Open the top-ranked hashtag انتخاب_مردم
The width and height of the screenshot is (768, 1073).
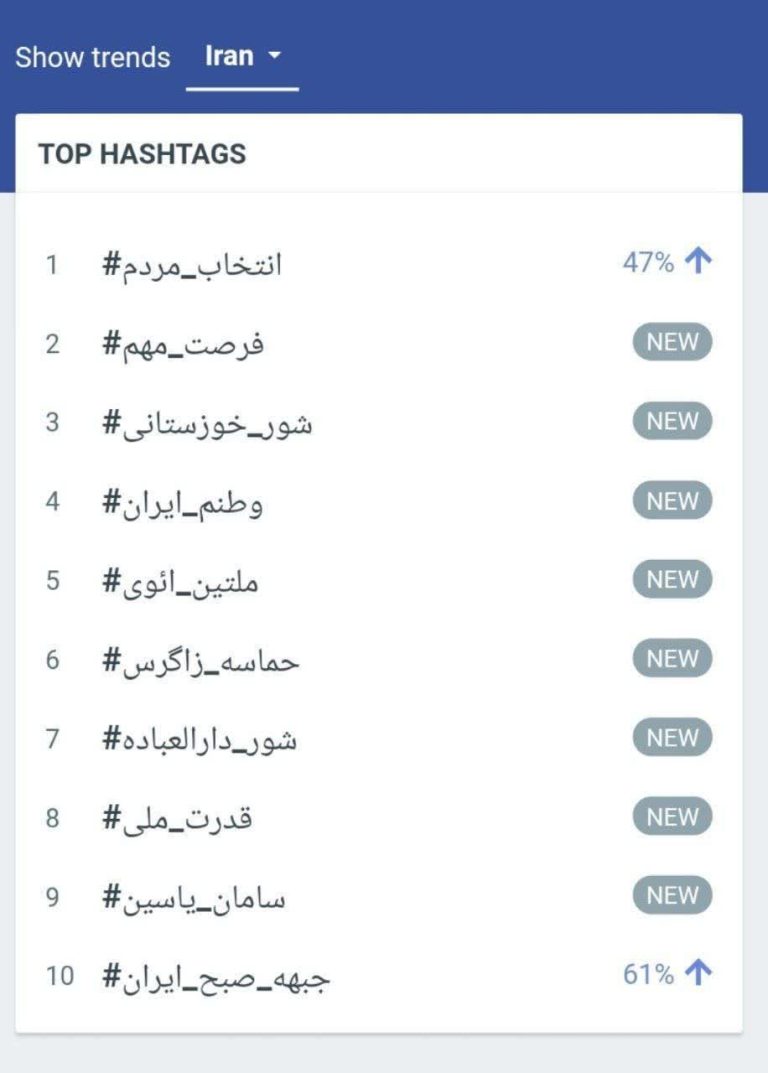pos(192,266)
